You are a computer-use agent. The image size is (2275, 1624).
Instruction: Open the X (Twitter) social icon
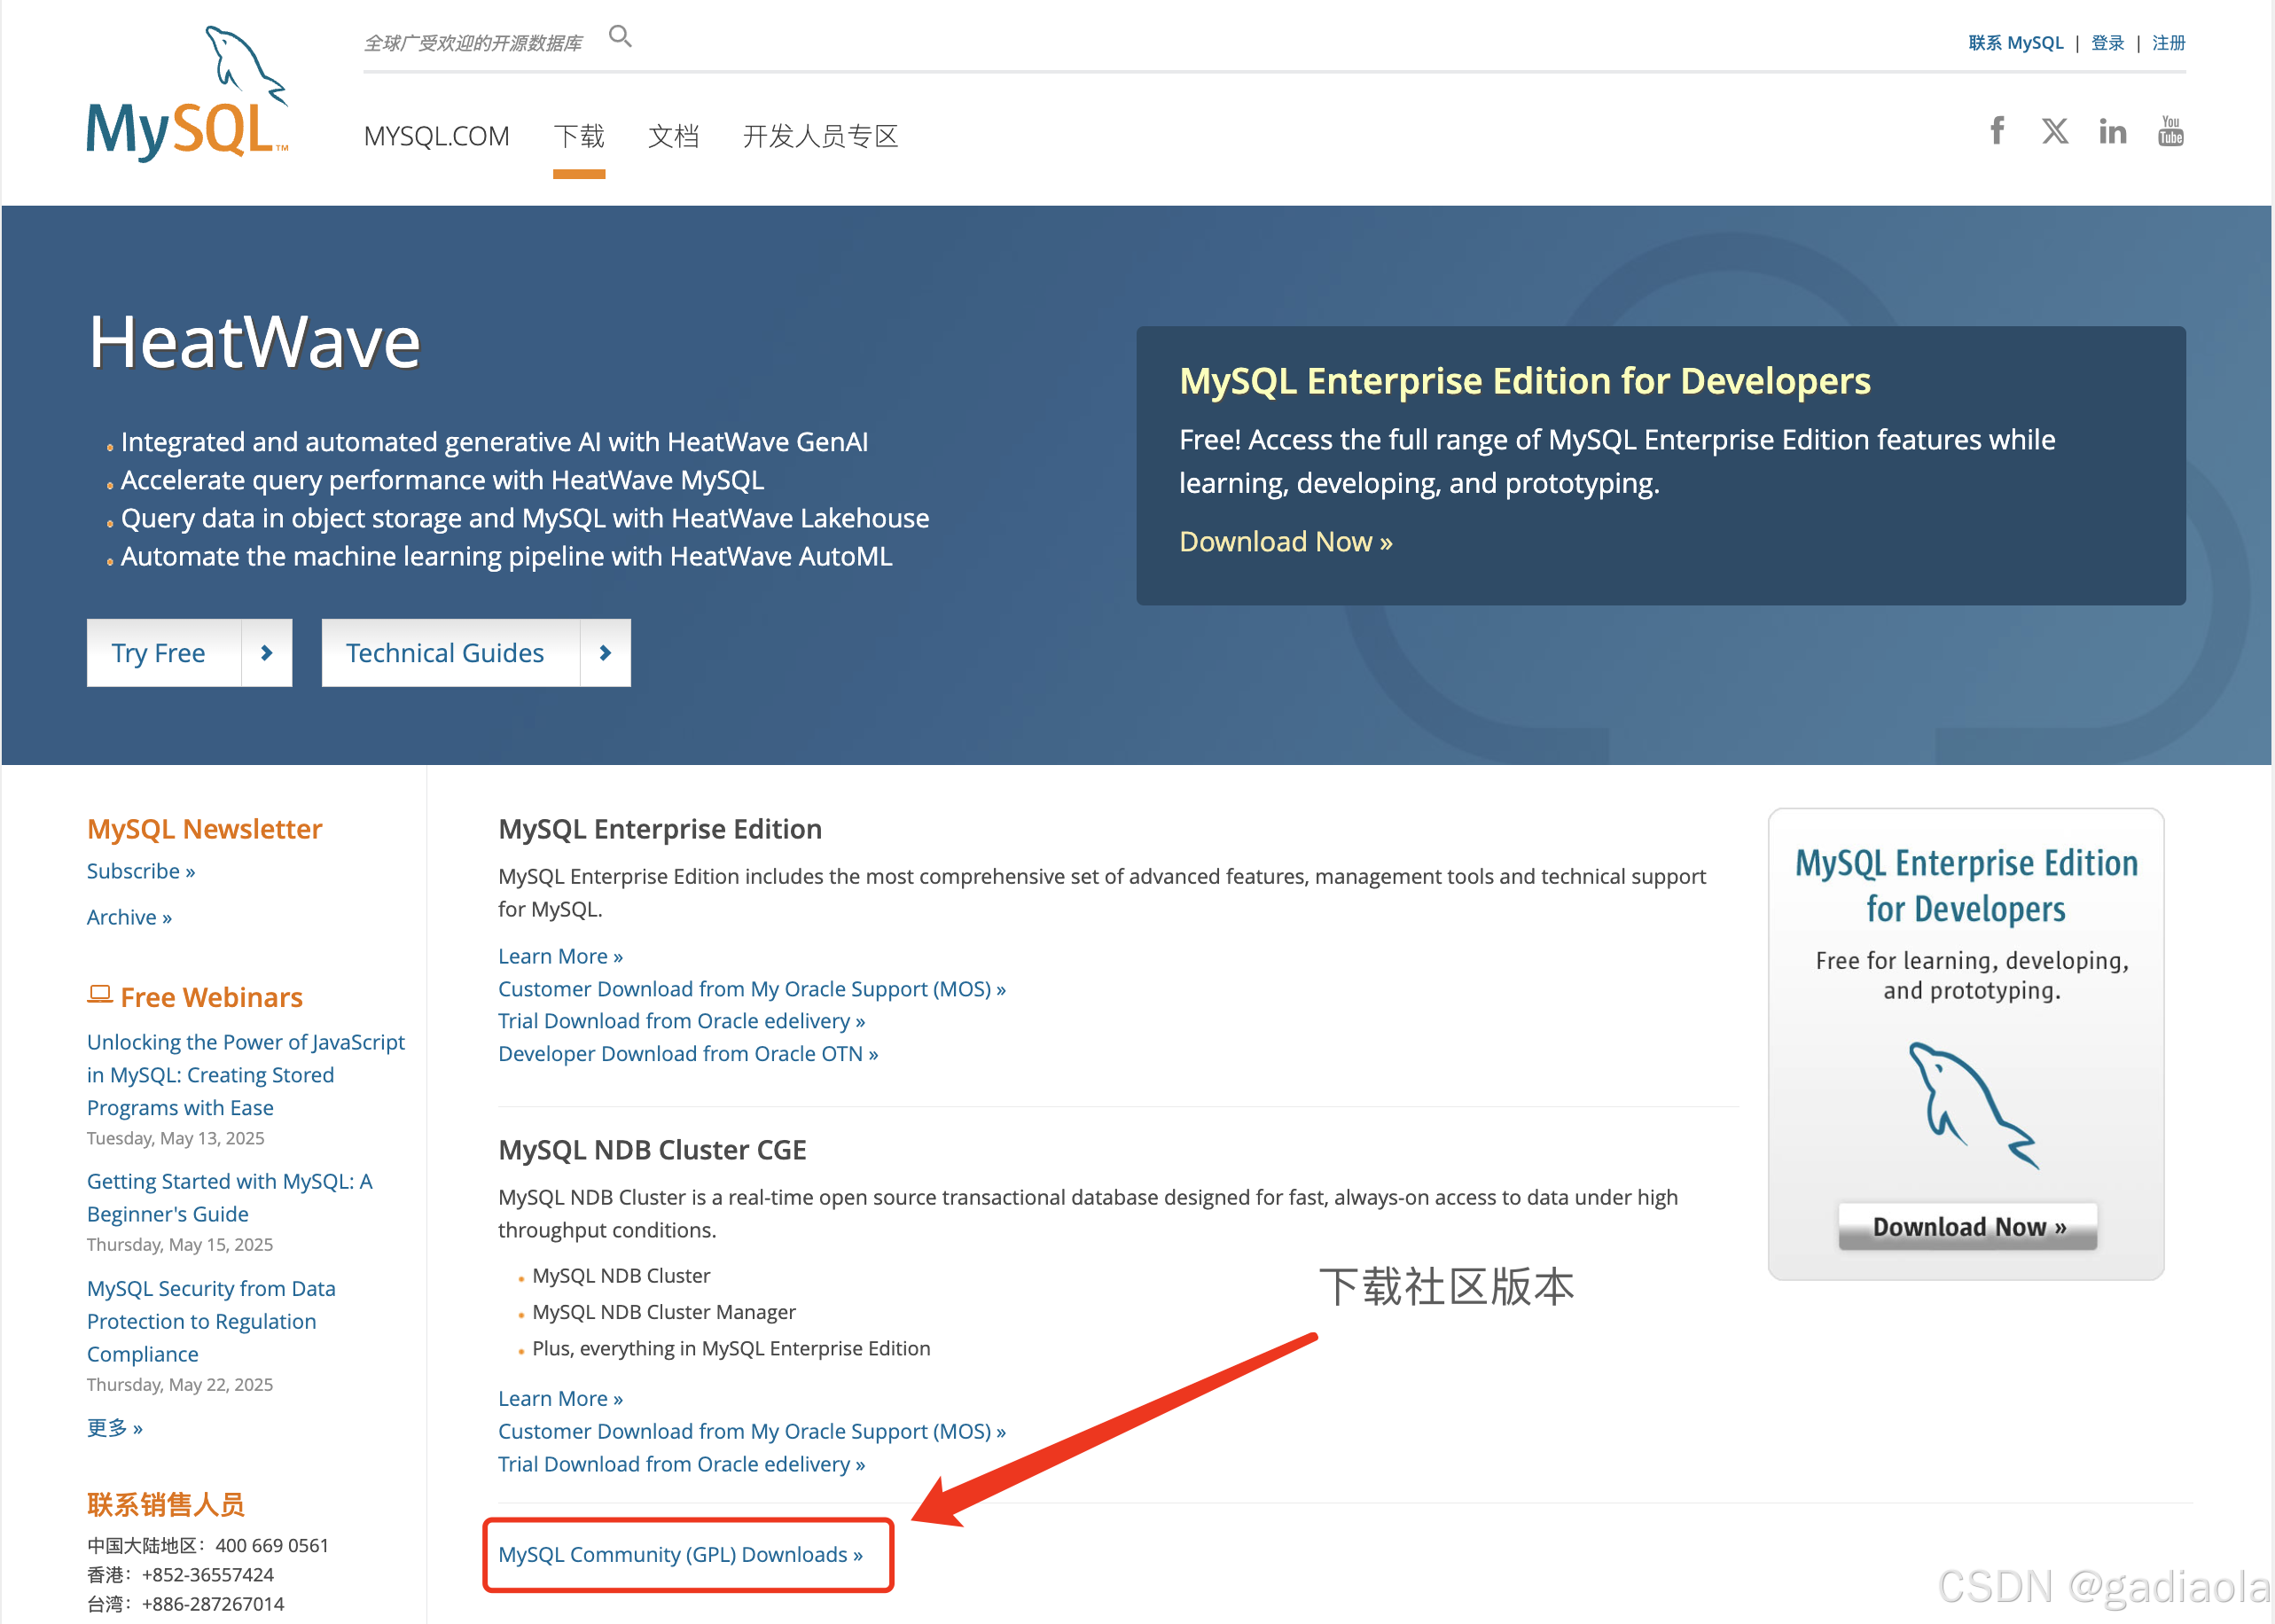pyautogui.click(x=2054, y=131)
